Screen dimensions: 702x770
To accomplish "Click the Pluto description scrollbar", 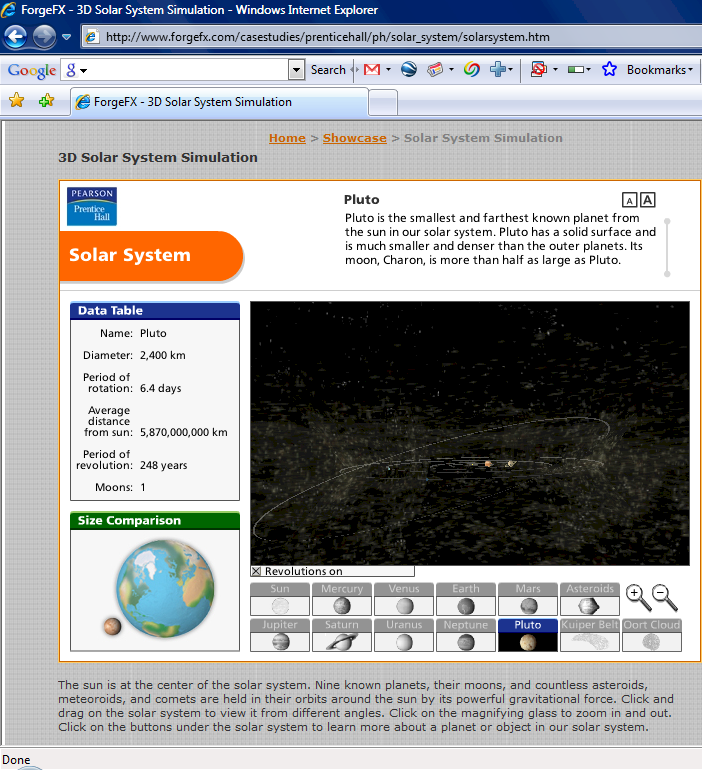I will point(667,248).
